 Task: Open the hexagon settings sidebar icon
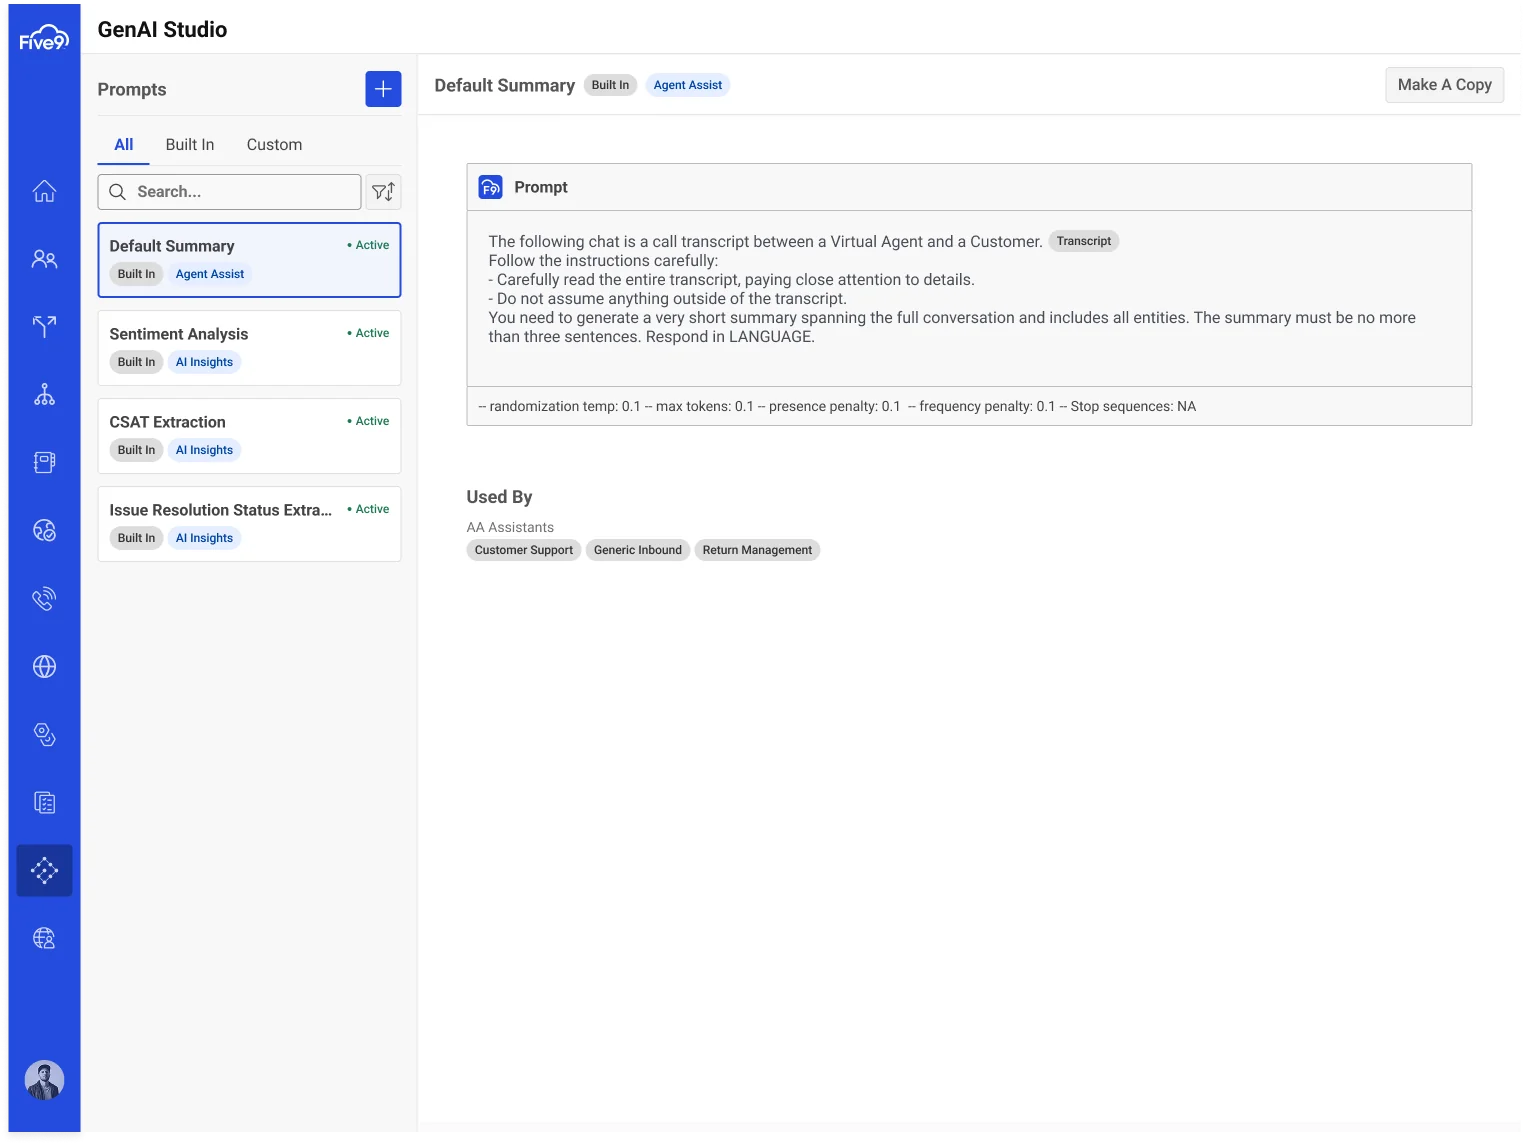tap(44, 734)
